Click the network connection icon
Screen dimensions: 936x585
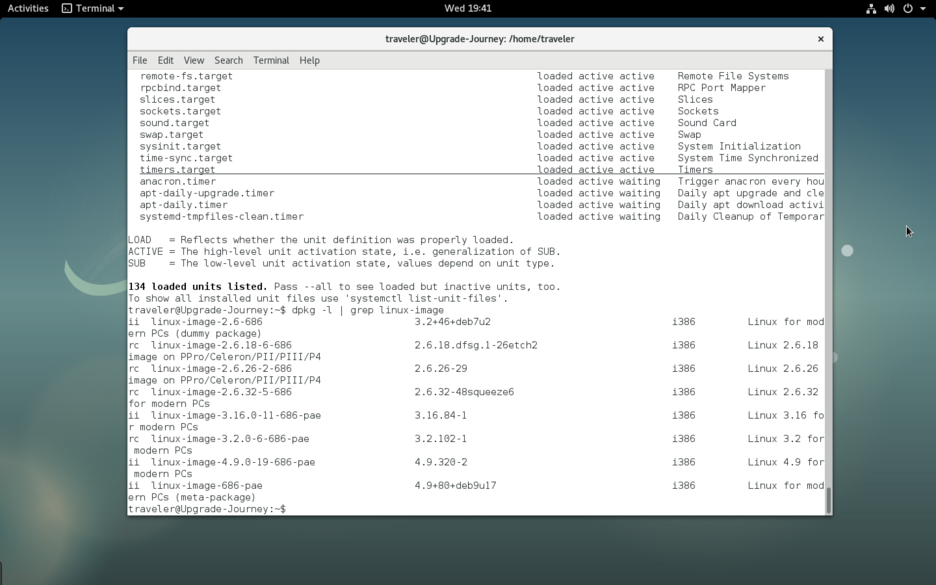(x=871, y=8)
